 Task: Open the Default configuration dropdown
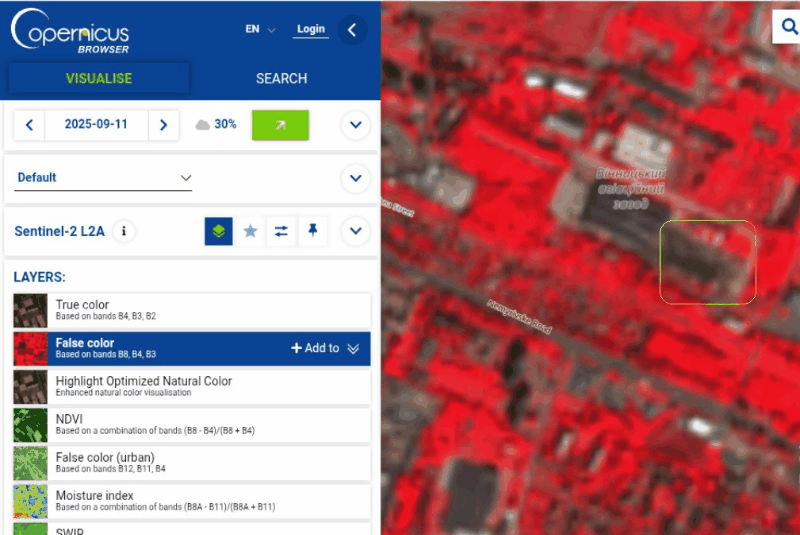[104, 178]
